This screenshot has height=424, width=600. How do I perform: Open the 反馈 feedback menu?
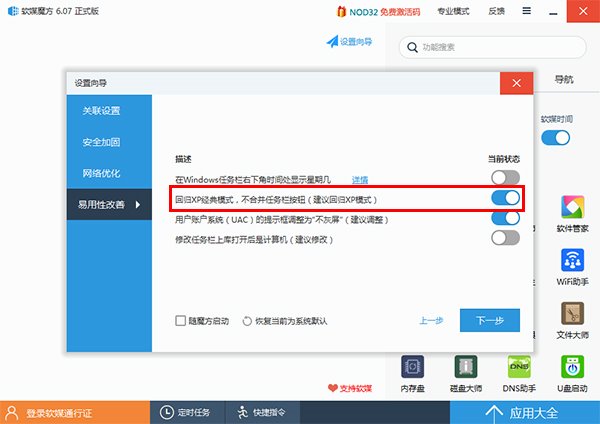click(x=496, y=11)
